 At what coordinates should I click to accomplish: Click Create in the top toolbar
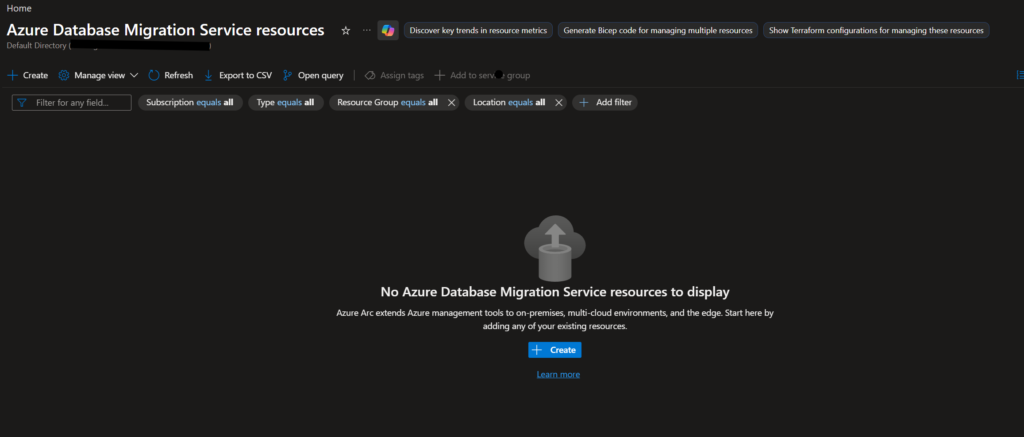point(28,75)
